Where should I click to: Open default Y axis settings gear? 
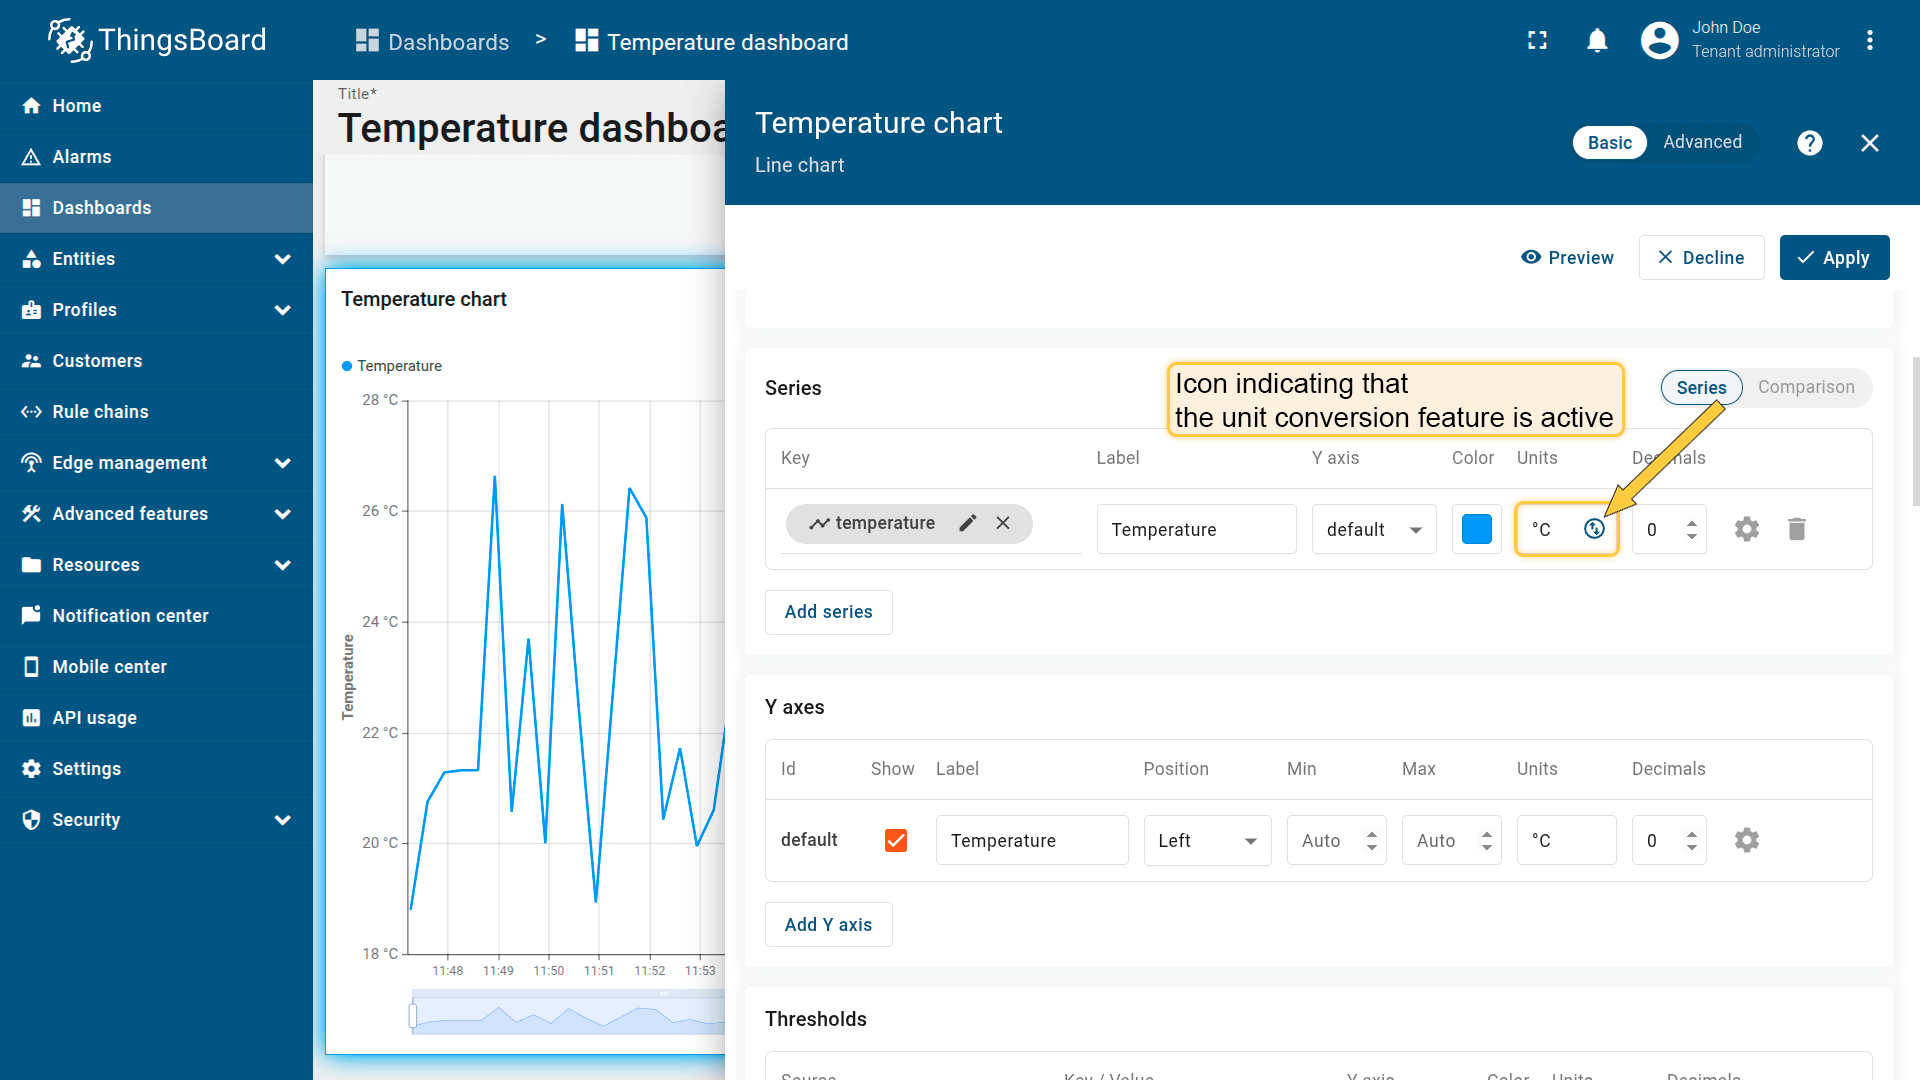pos(1746,840)
